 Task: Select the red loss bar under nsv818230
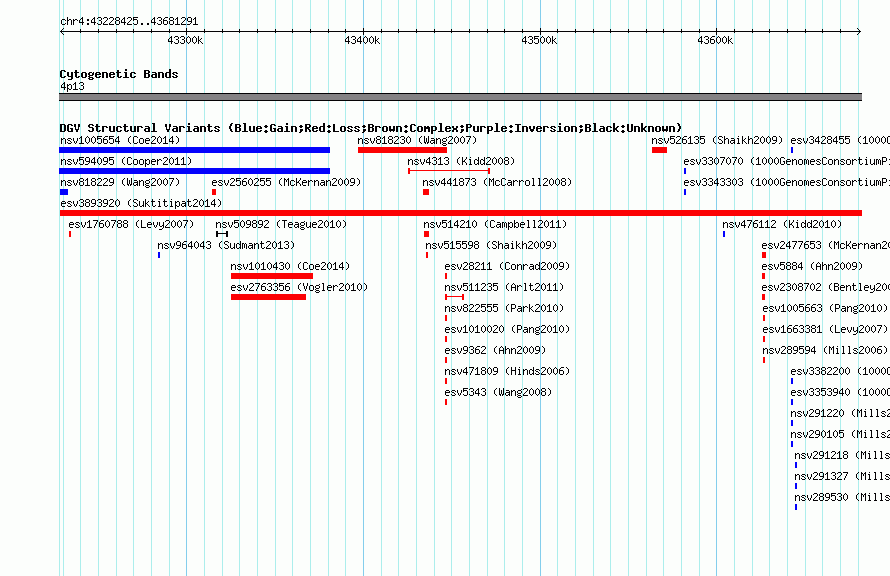[x=402, y=150]
